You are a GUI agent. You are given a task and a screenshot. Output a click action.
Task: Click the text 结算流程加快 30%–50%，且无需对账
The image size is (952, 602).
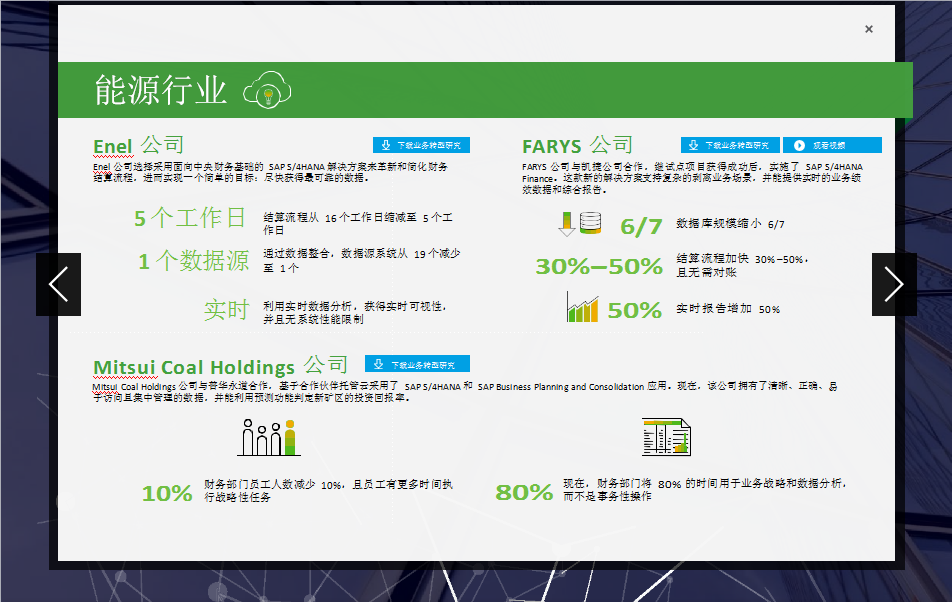pos(743,265)
